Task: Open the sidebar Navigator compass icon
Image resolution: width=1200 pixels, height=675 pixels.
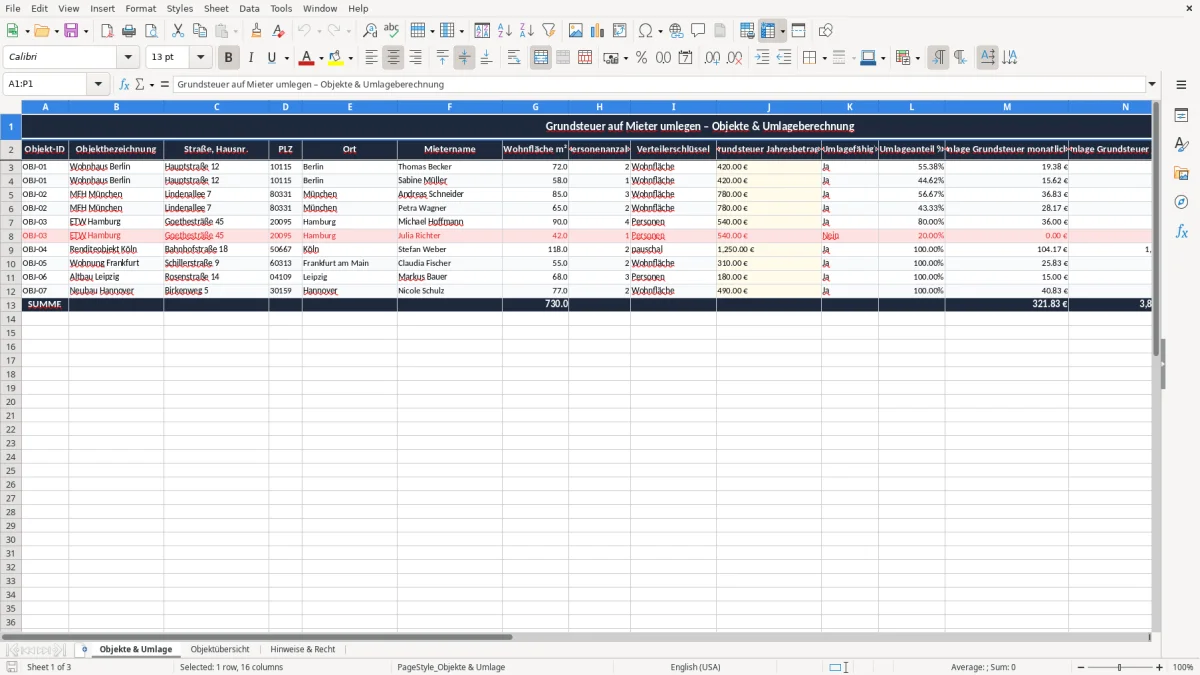Action: pyautogui.click(x=1181, y=202)
